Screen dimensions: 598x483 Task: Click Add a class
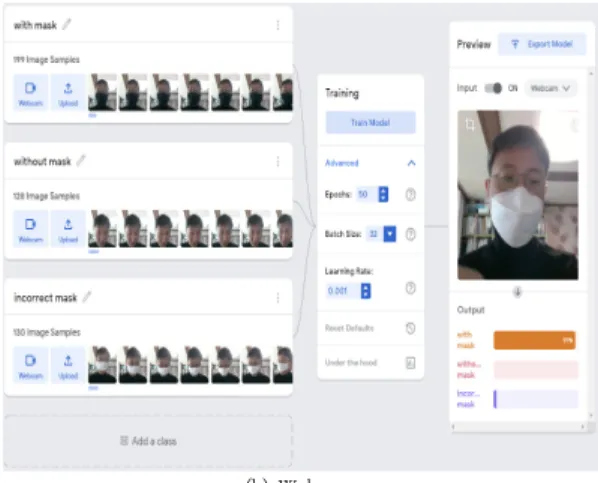click(148, 441)
